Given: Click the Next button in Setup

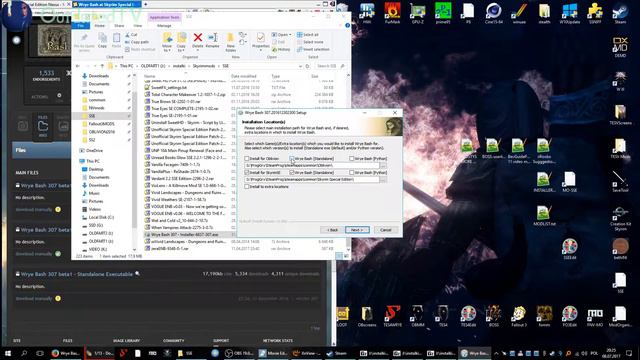Looking at the screenshot, I should click(x=357, y=230).
